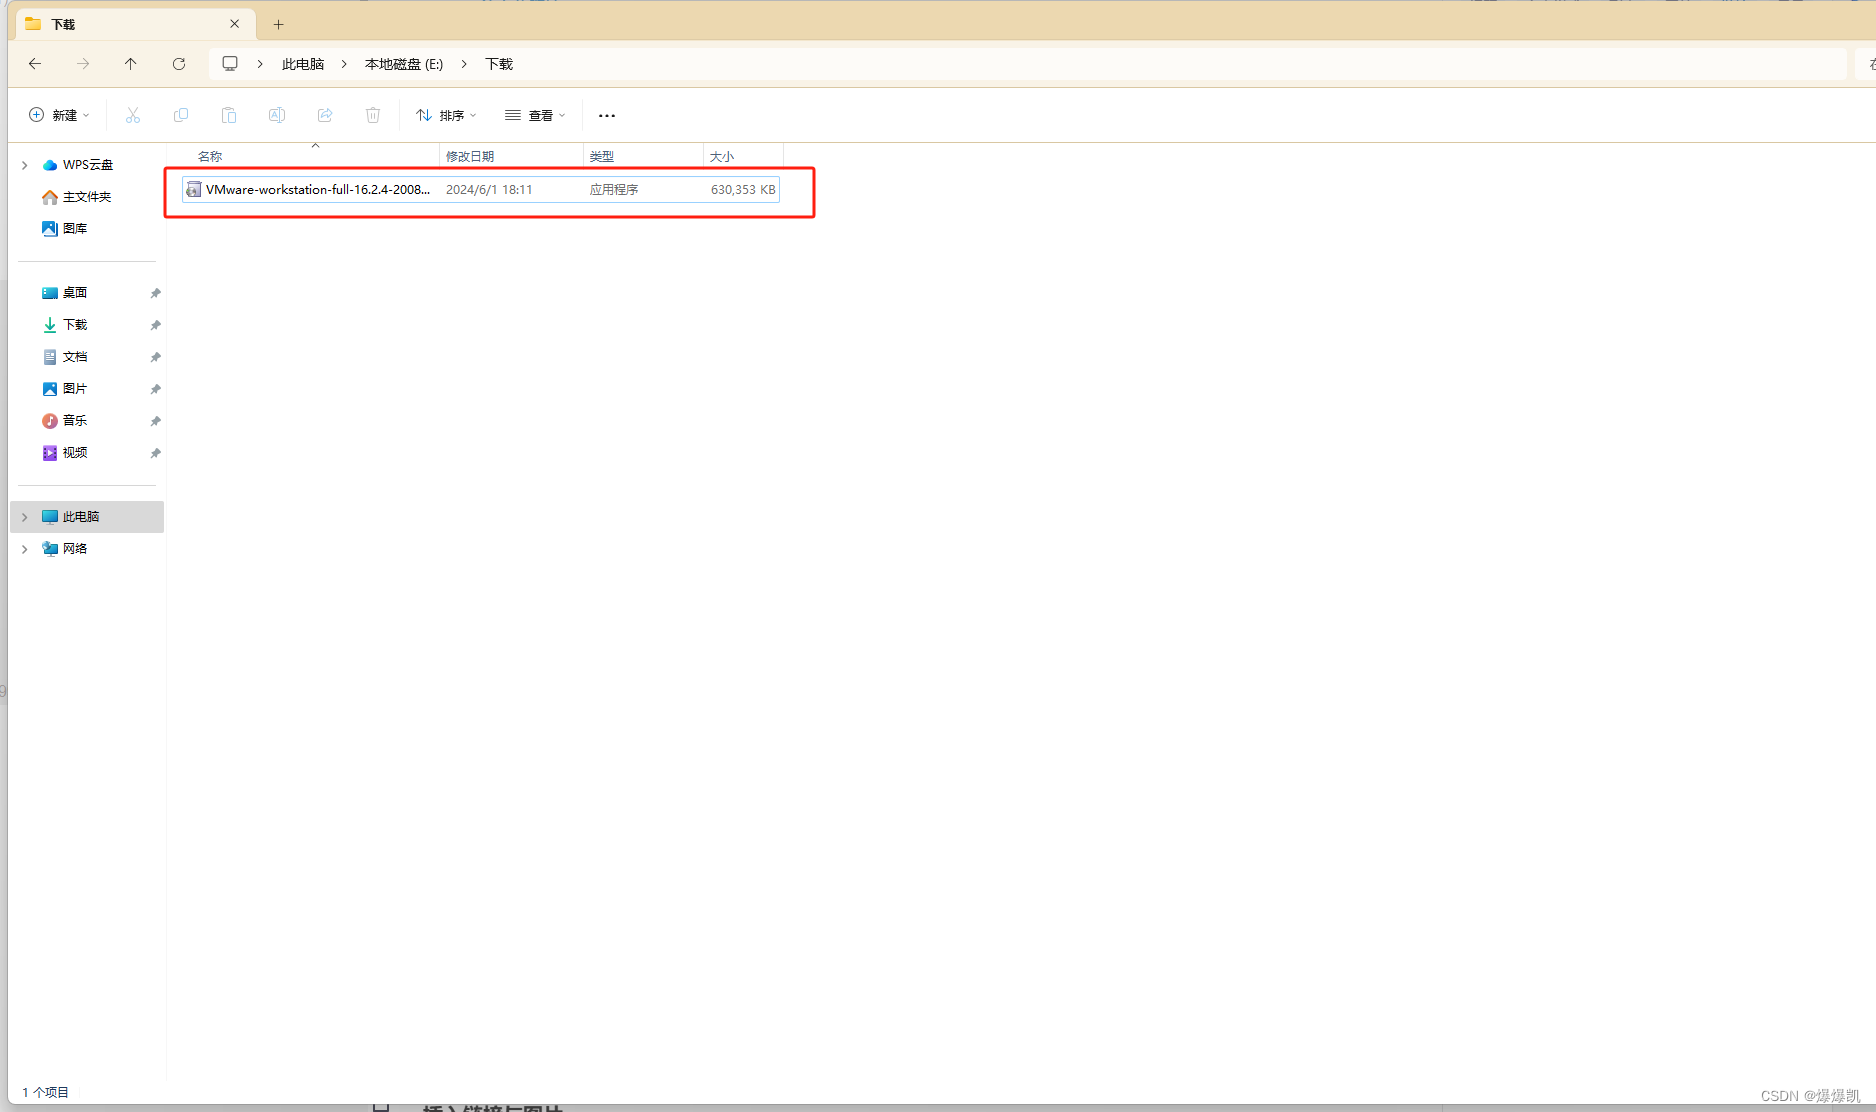The height and width of the screenshot is (1112, 1876).
Task: Click the file date 2024/6/1 18:11
Action: click(x=489, y=189)
